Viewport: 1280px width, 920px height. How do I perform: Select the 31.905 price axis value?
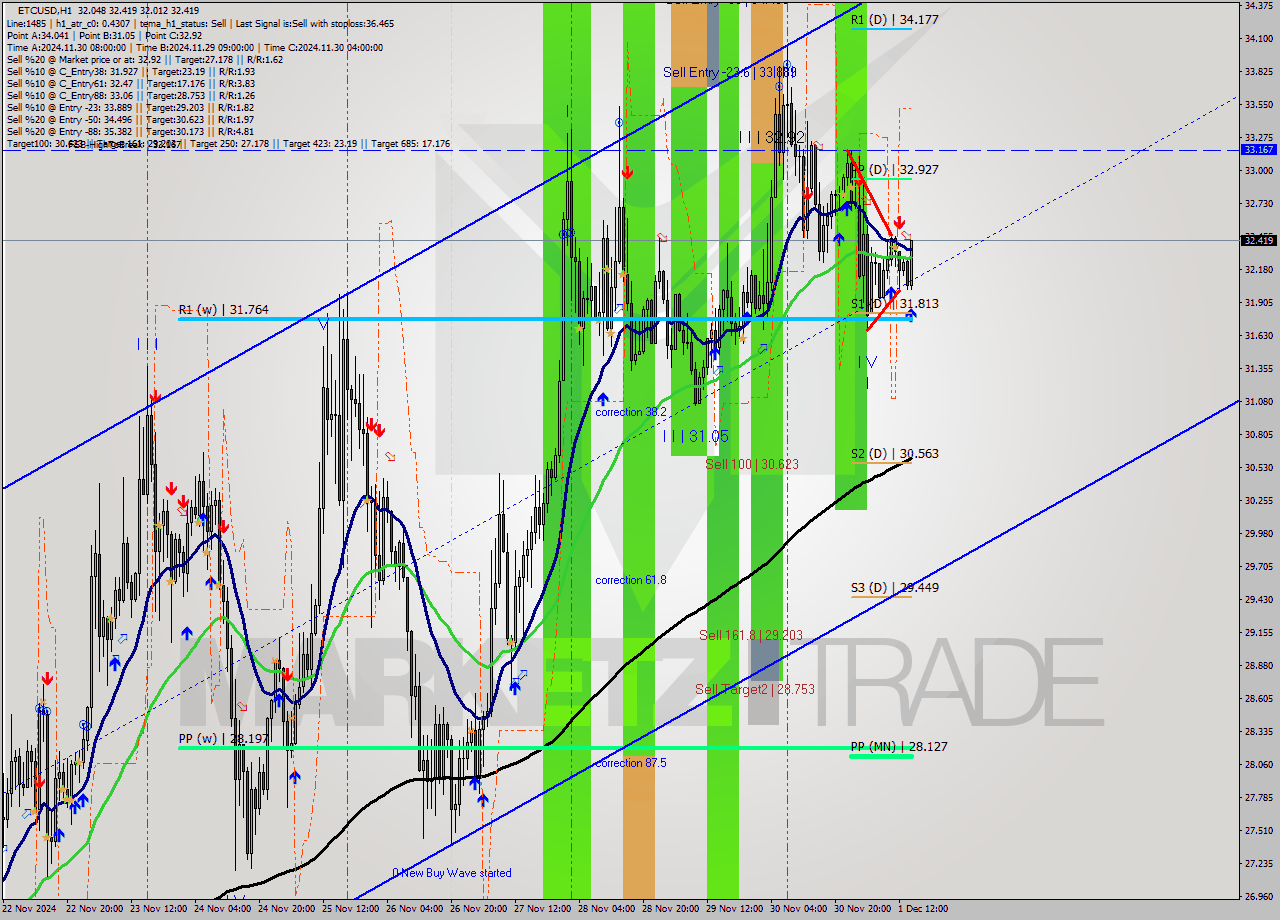(x=1258, y=302)
